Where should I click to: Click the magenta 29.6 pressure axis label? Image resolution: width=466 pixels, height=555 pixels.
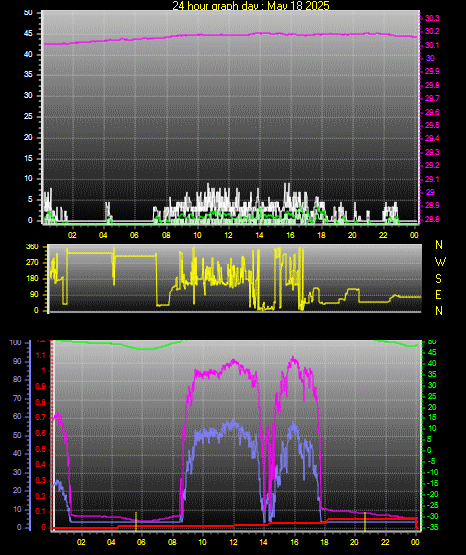tap(432, 112)
